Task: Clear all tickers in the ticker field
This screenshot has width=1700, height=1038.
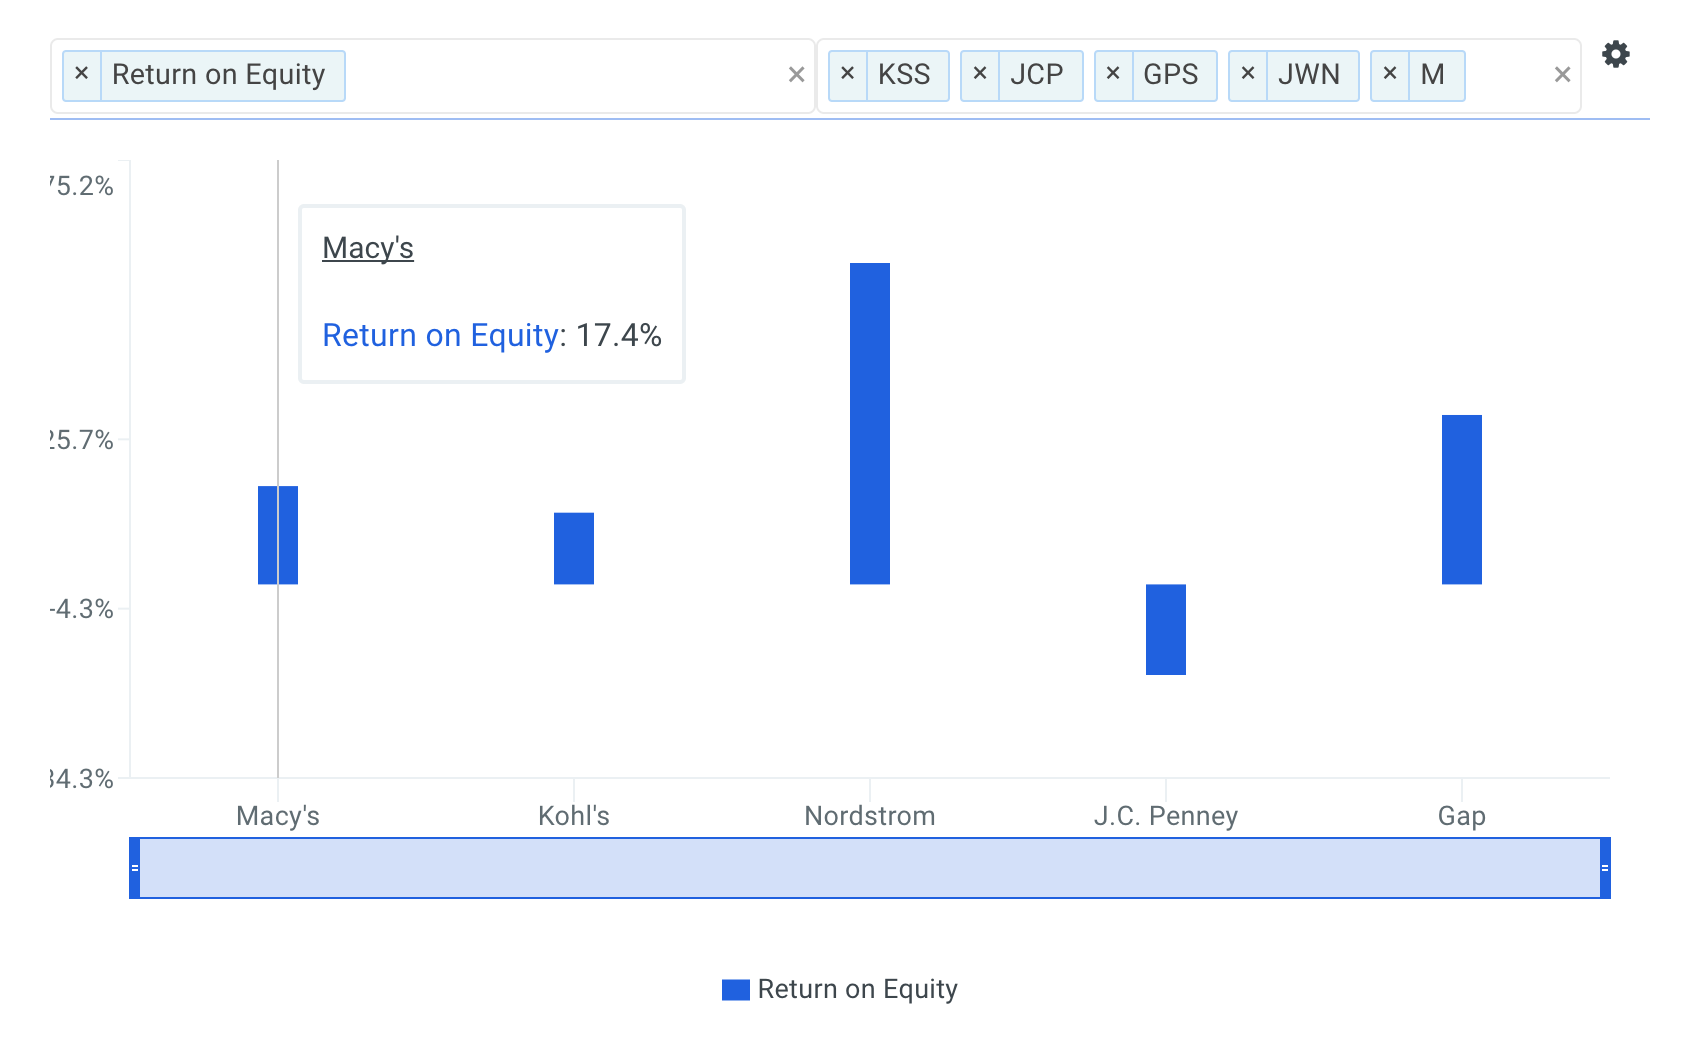Action: (1562, 75)
